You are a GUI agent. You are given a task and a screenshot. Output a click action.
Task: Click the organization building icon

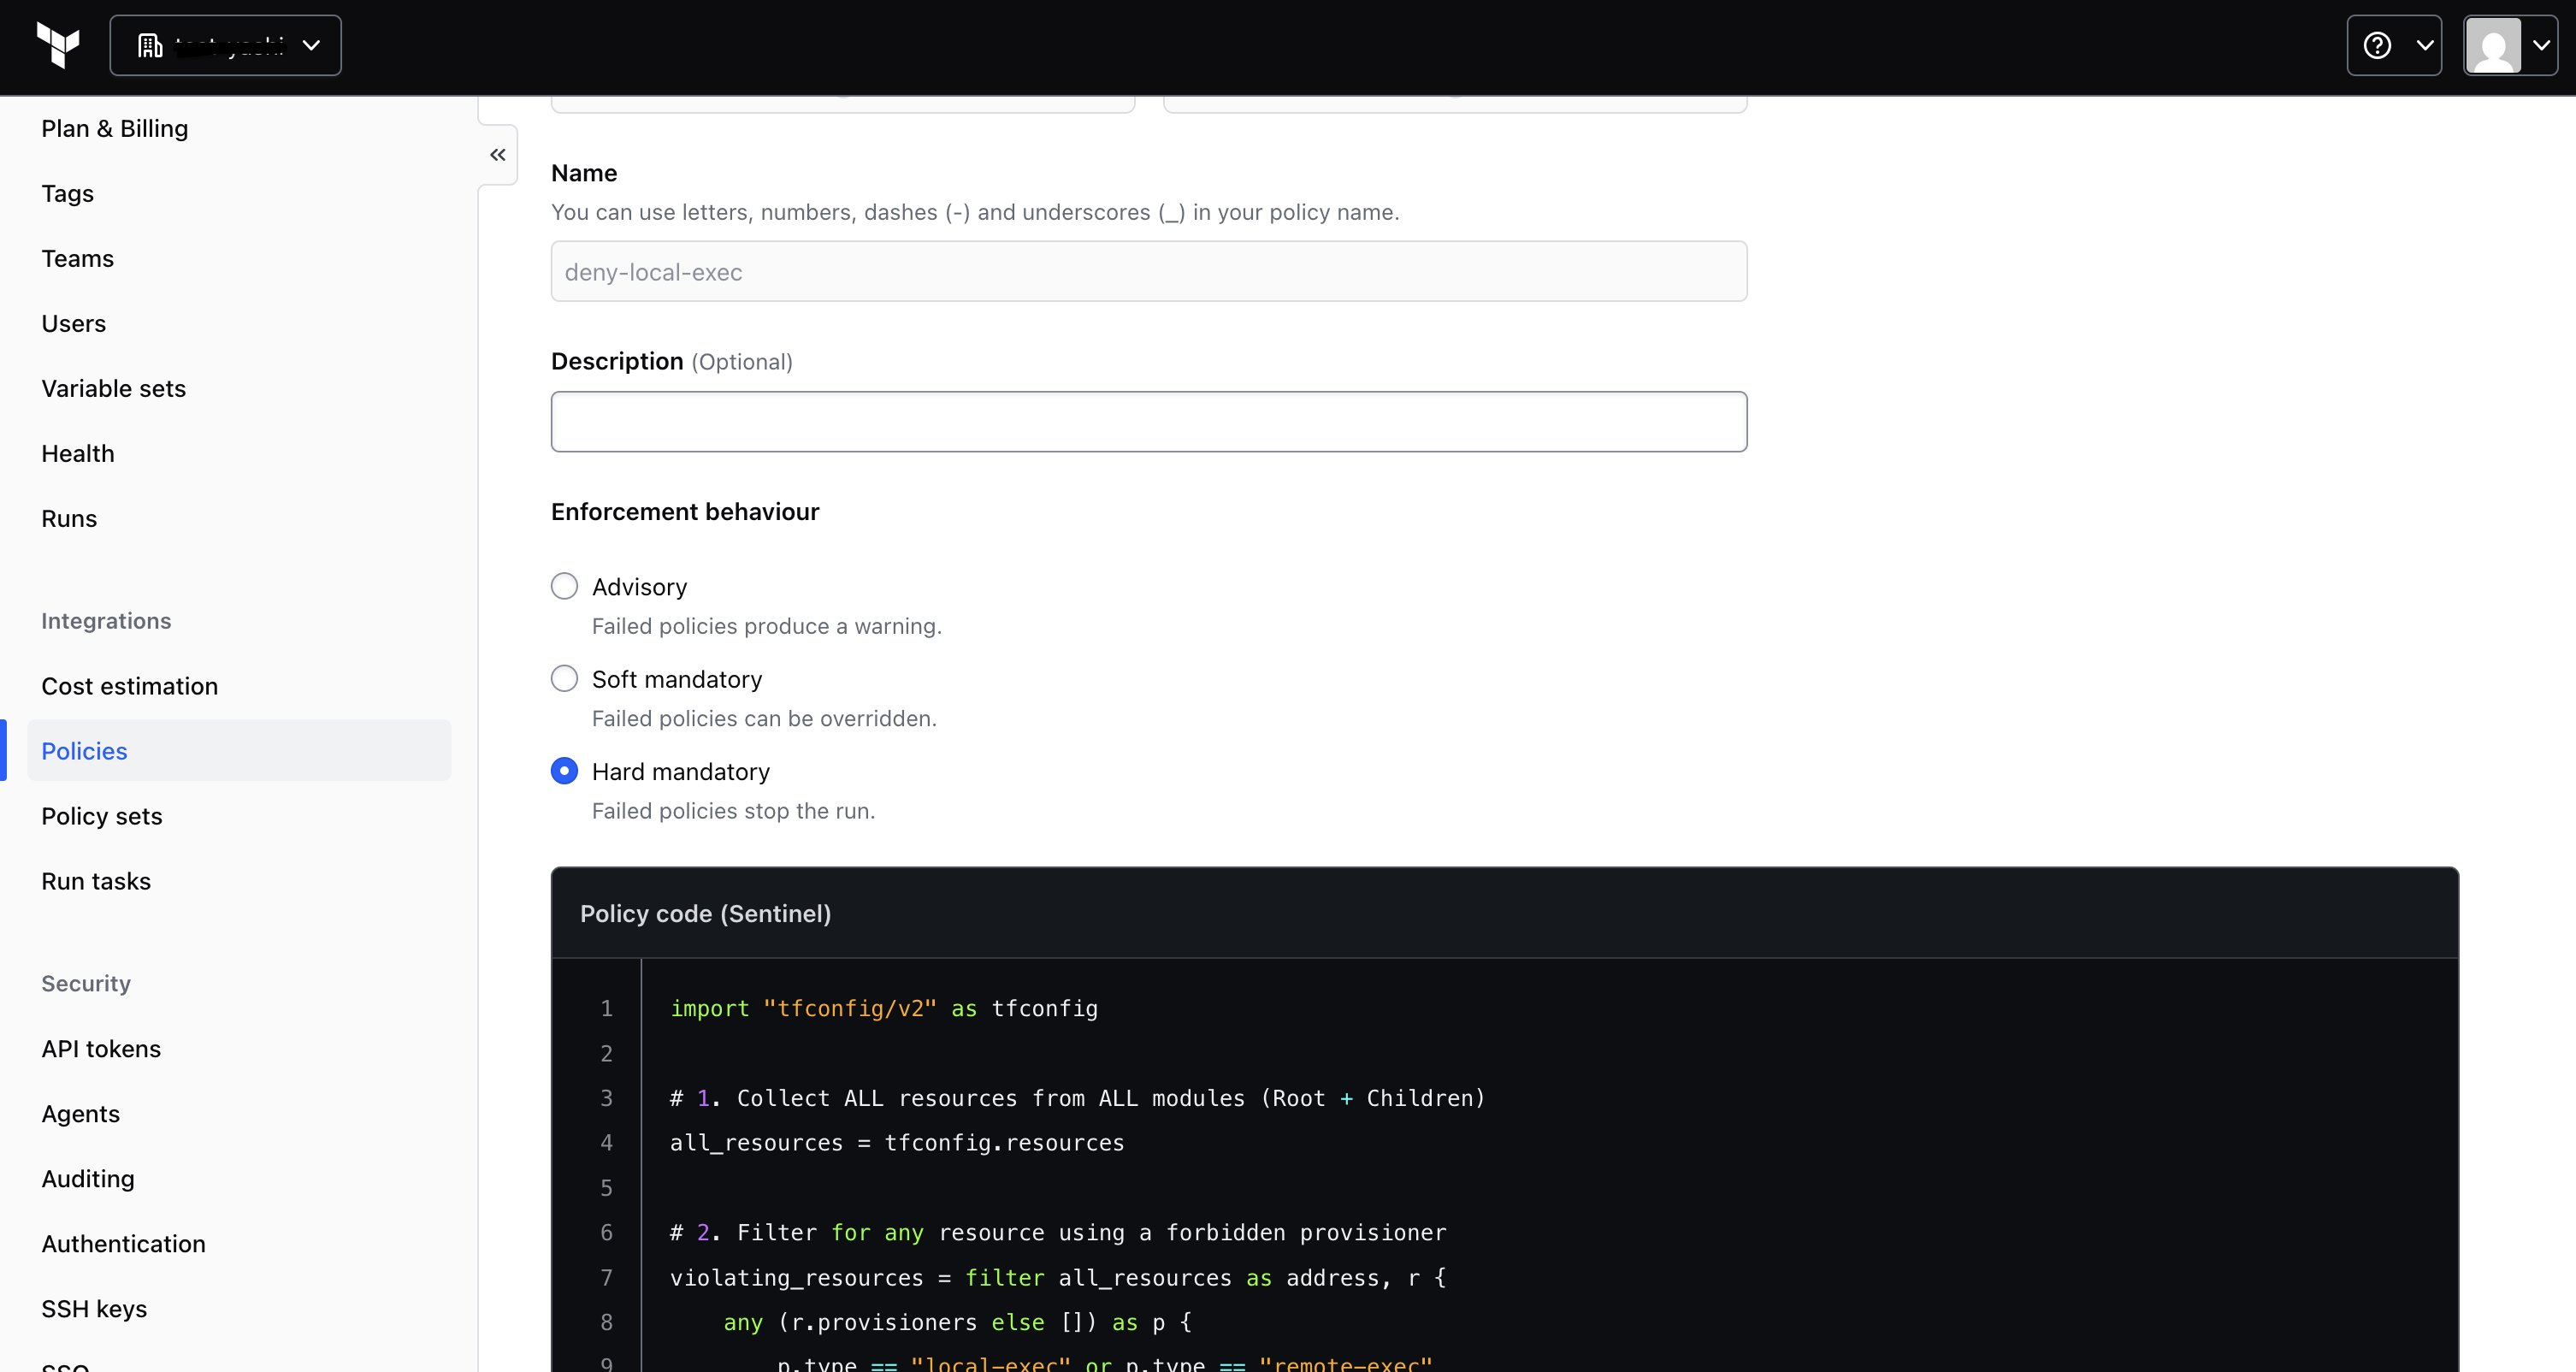tap(150, 45)
